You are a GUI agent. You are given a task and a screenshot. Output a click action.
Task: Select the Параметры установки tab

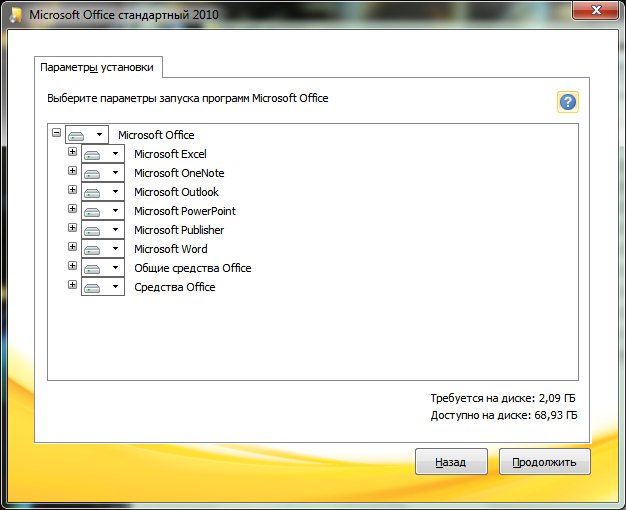point(96,67)
